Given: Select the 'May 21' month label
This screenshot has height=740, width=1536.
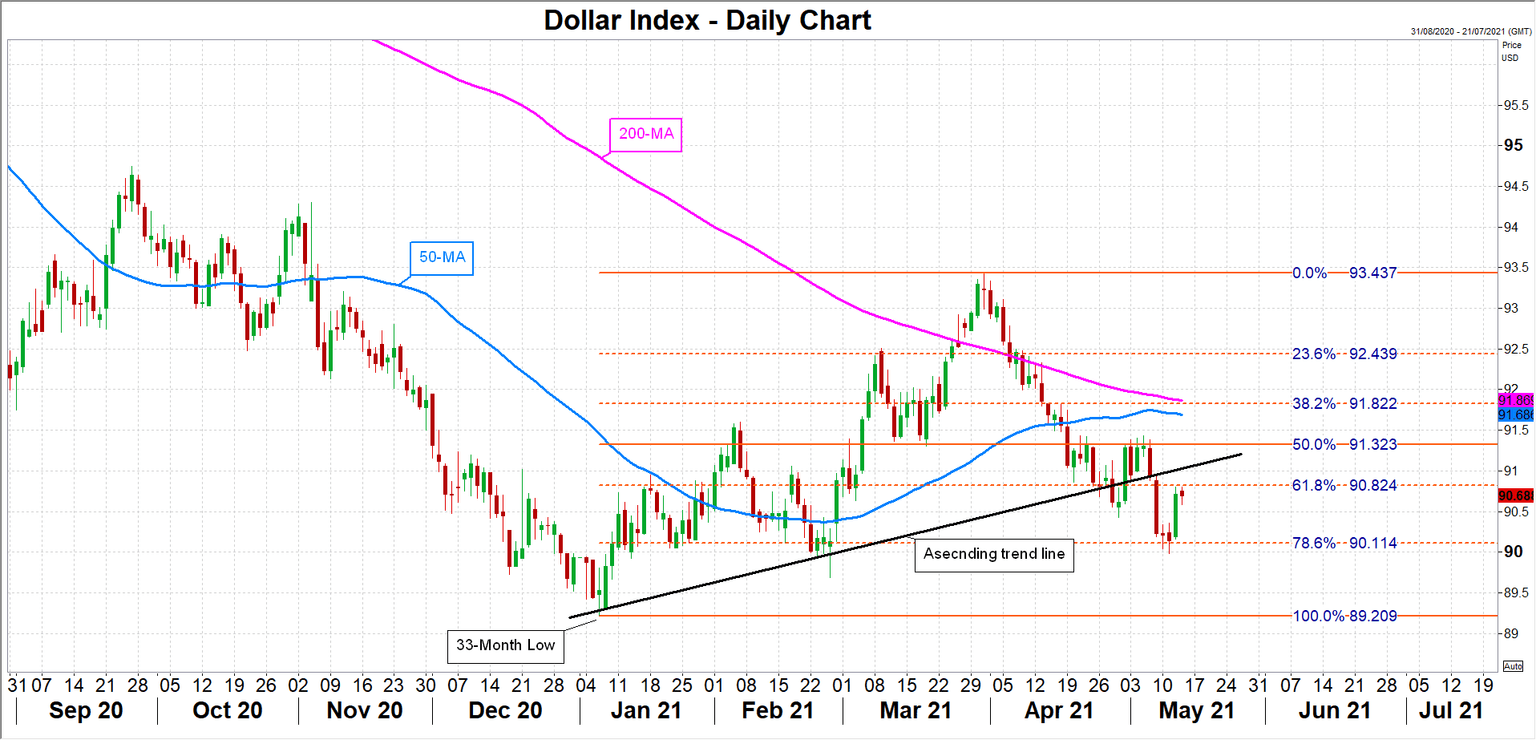Looking at the screenshot, I should click(x=1196, y=710).
